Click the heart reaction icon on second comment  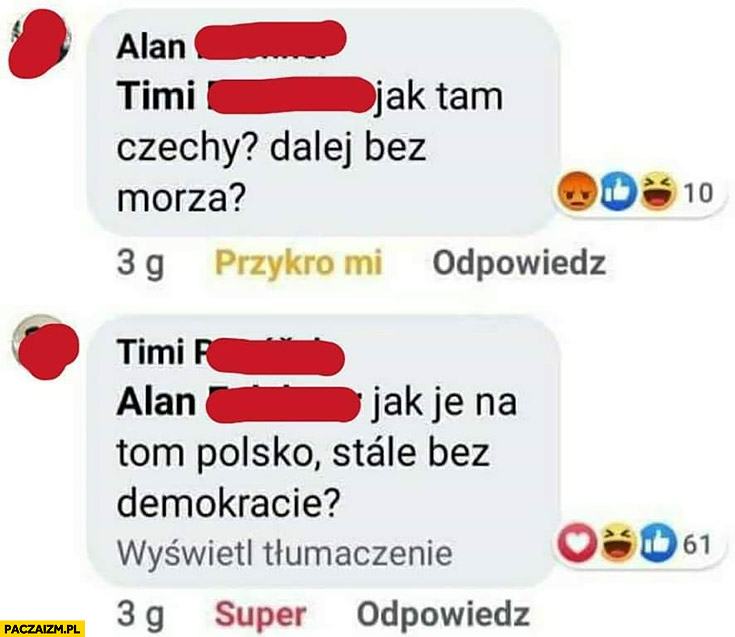(577, 544)
